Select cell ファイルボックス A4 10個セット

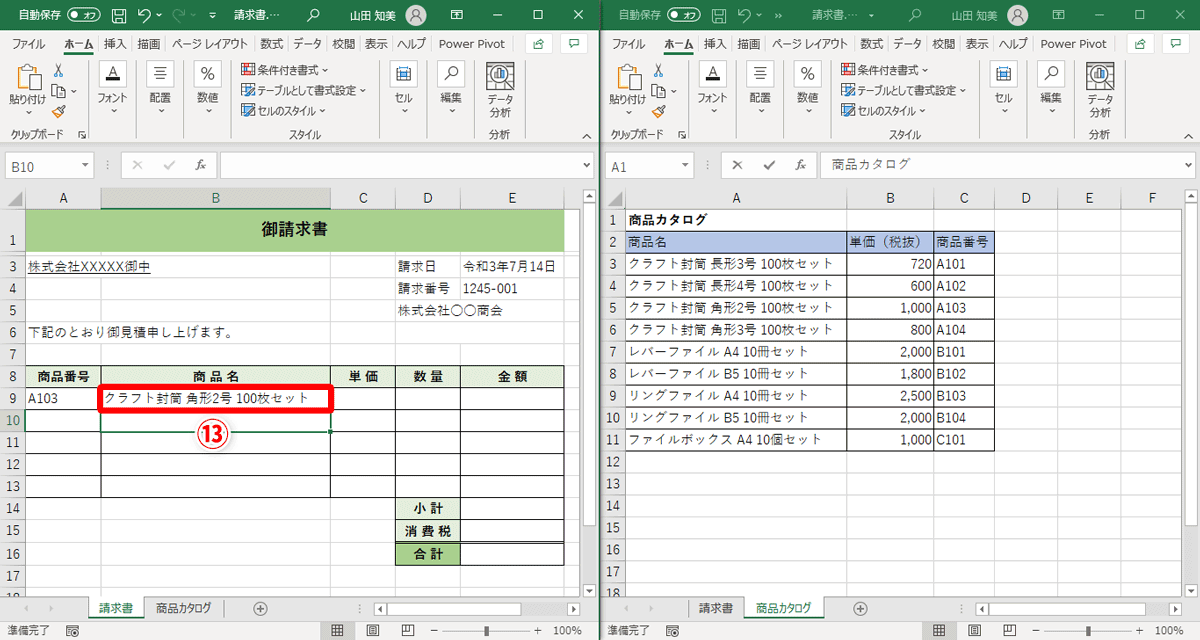(736, 439)
